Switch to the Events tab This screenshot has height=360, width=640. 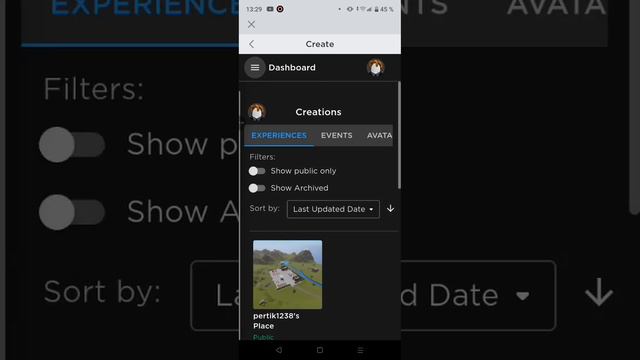pos(336,136)
